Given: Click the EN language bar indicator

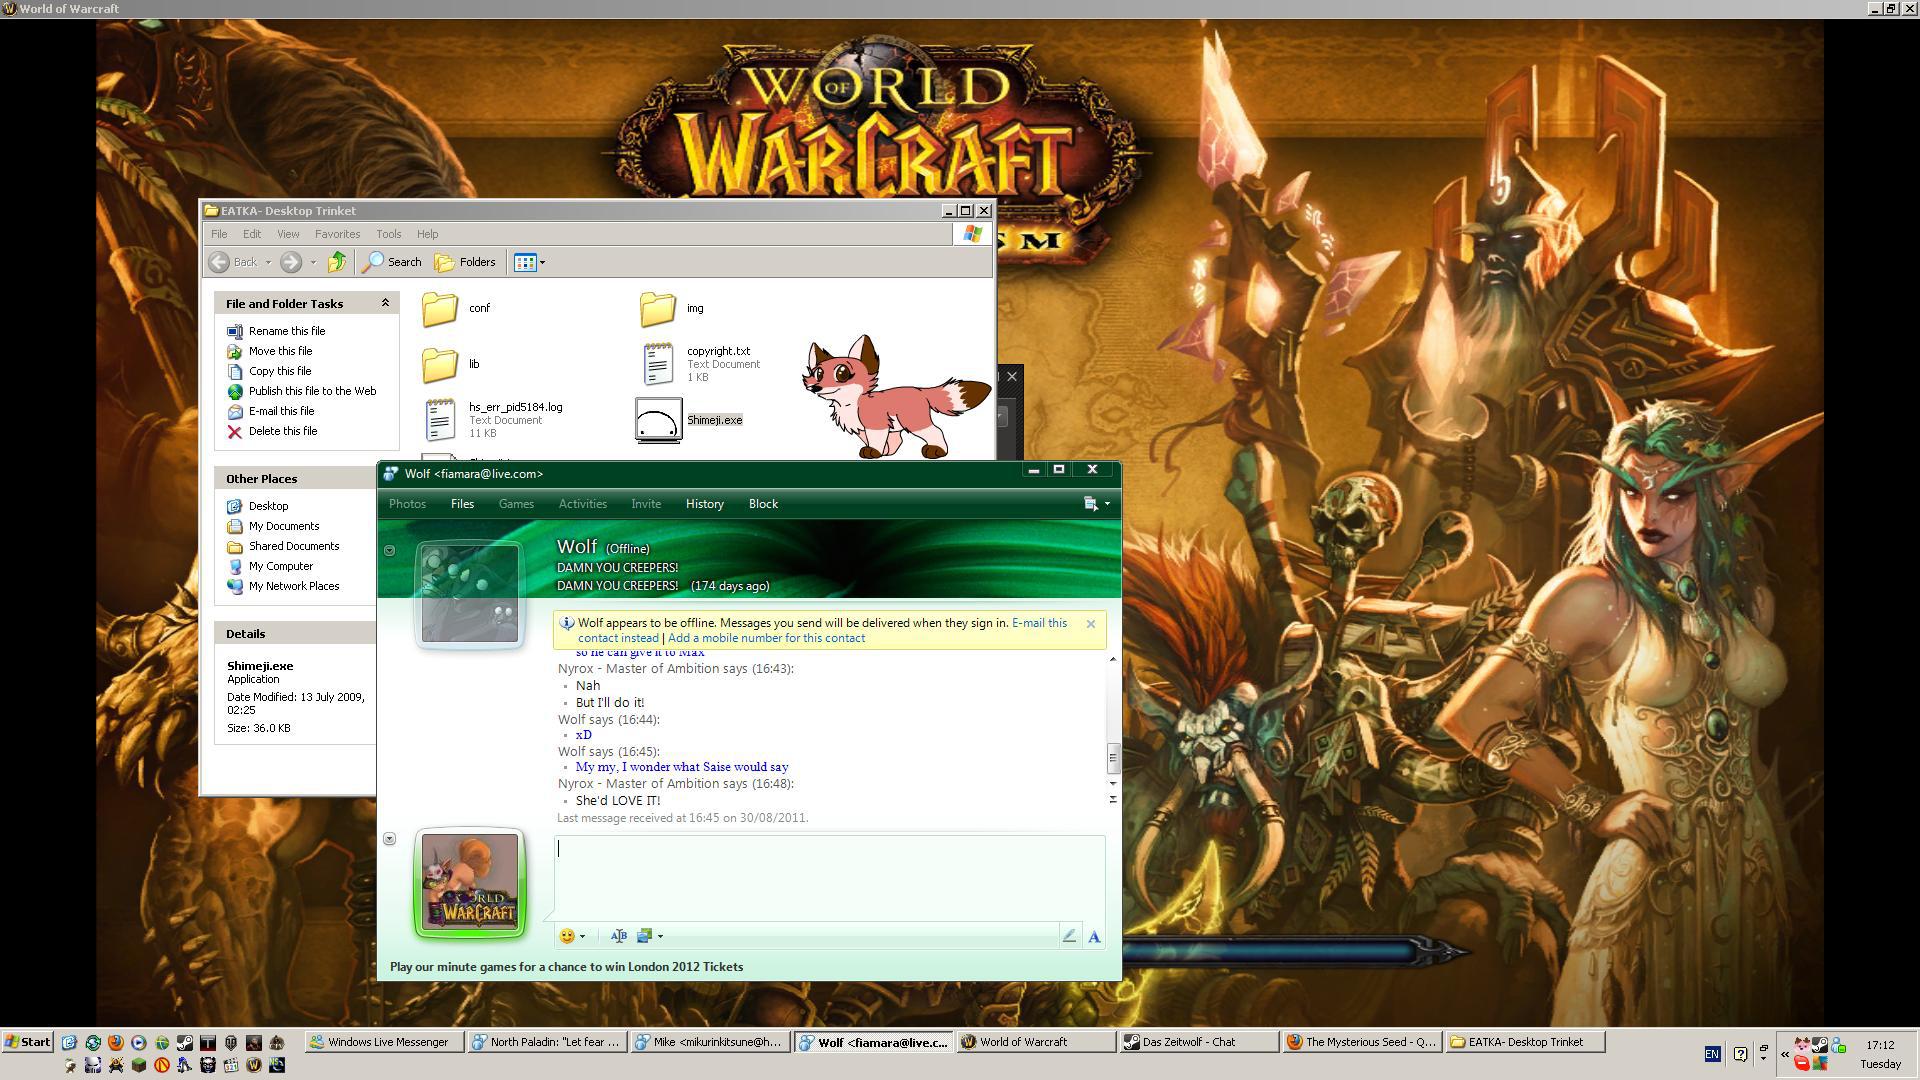Looking at the screenshot, I should (1713, 1054).
